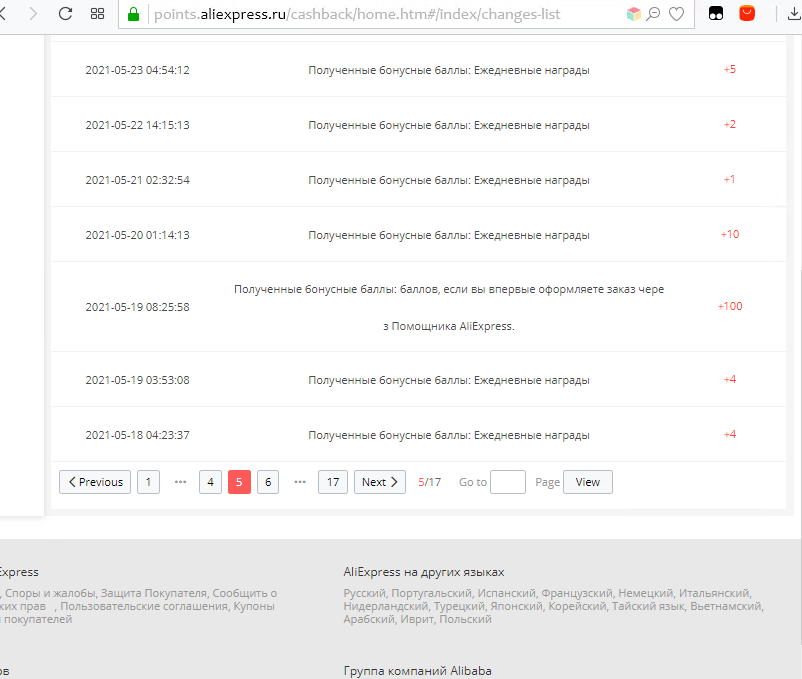Click the +2 points value
This screenshot has height=679, width=802.
(730, 124)
